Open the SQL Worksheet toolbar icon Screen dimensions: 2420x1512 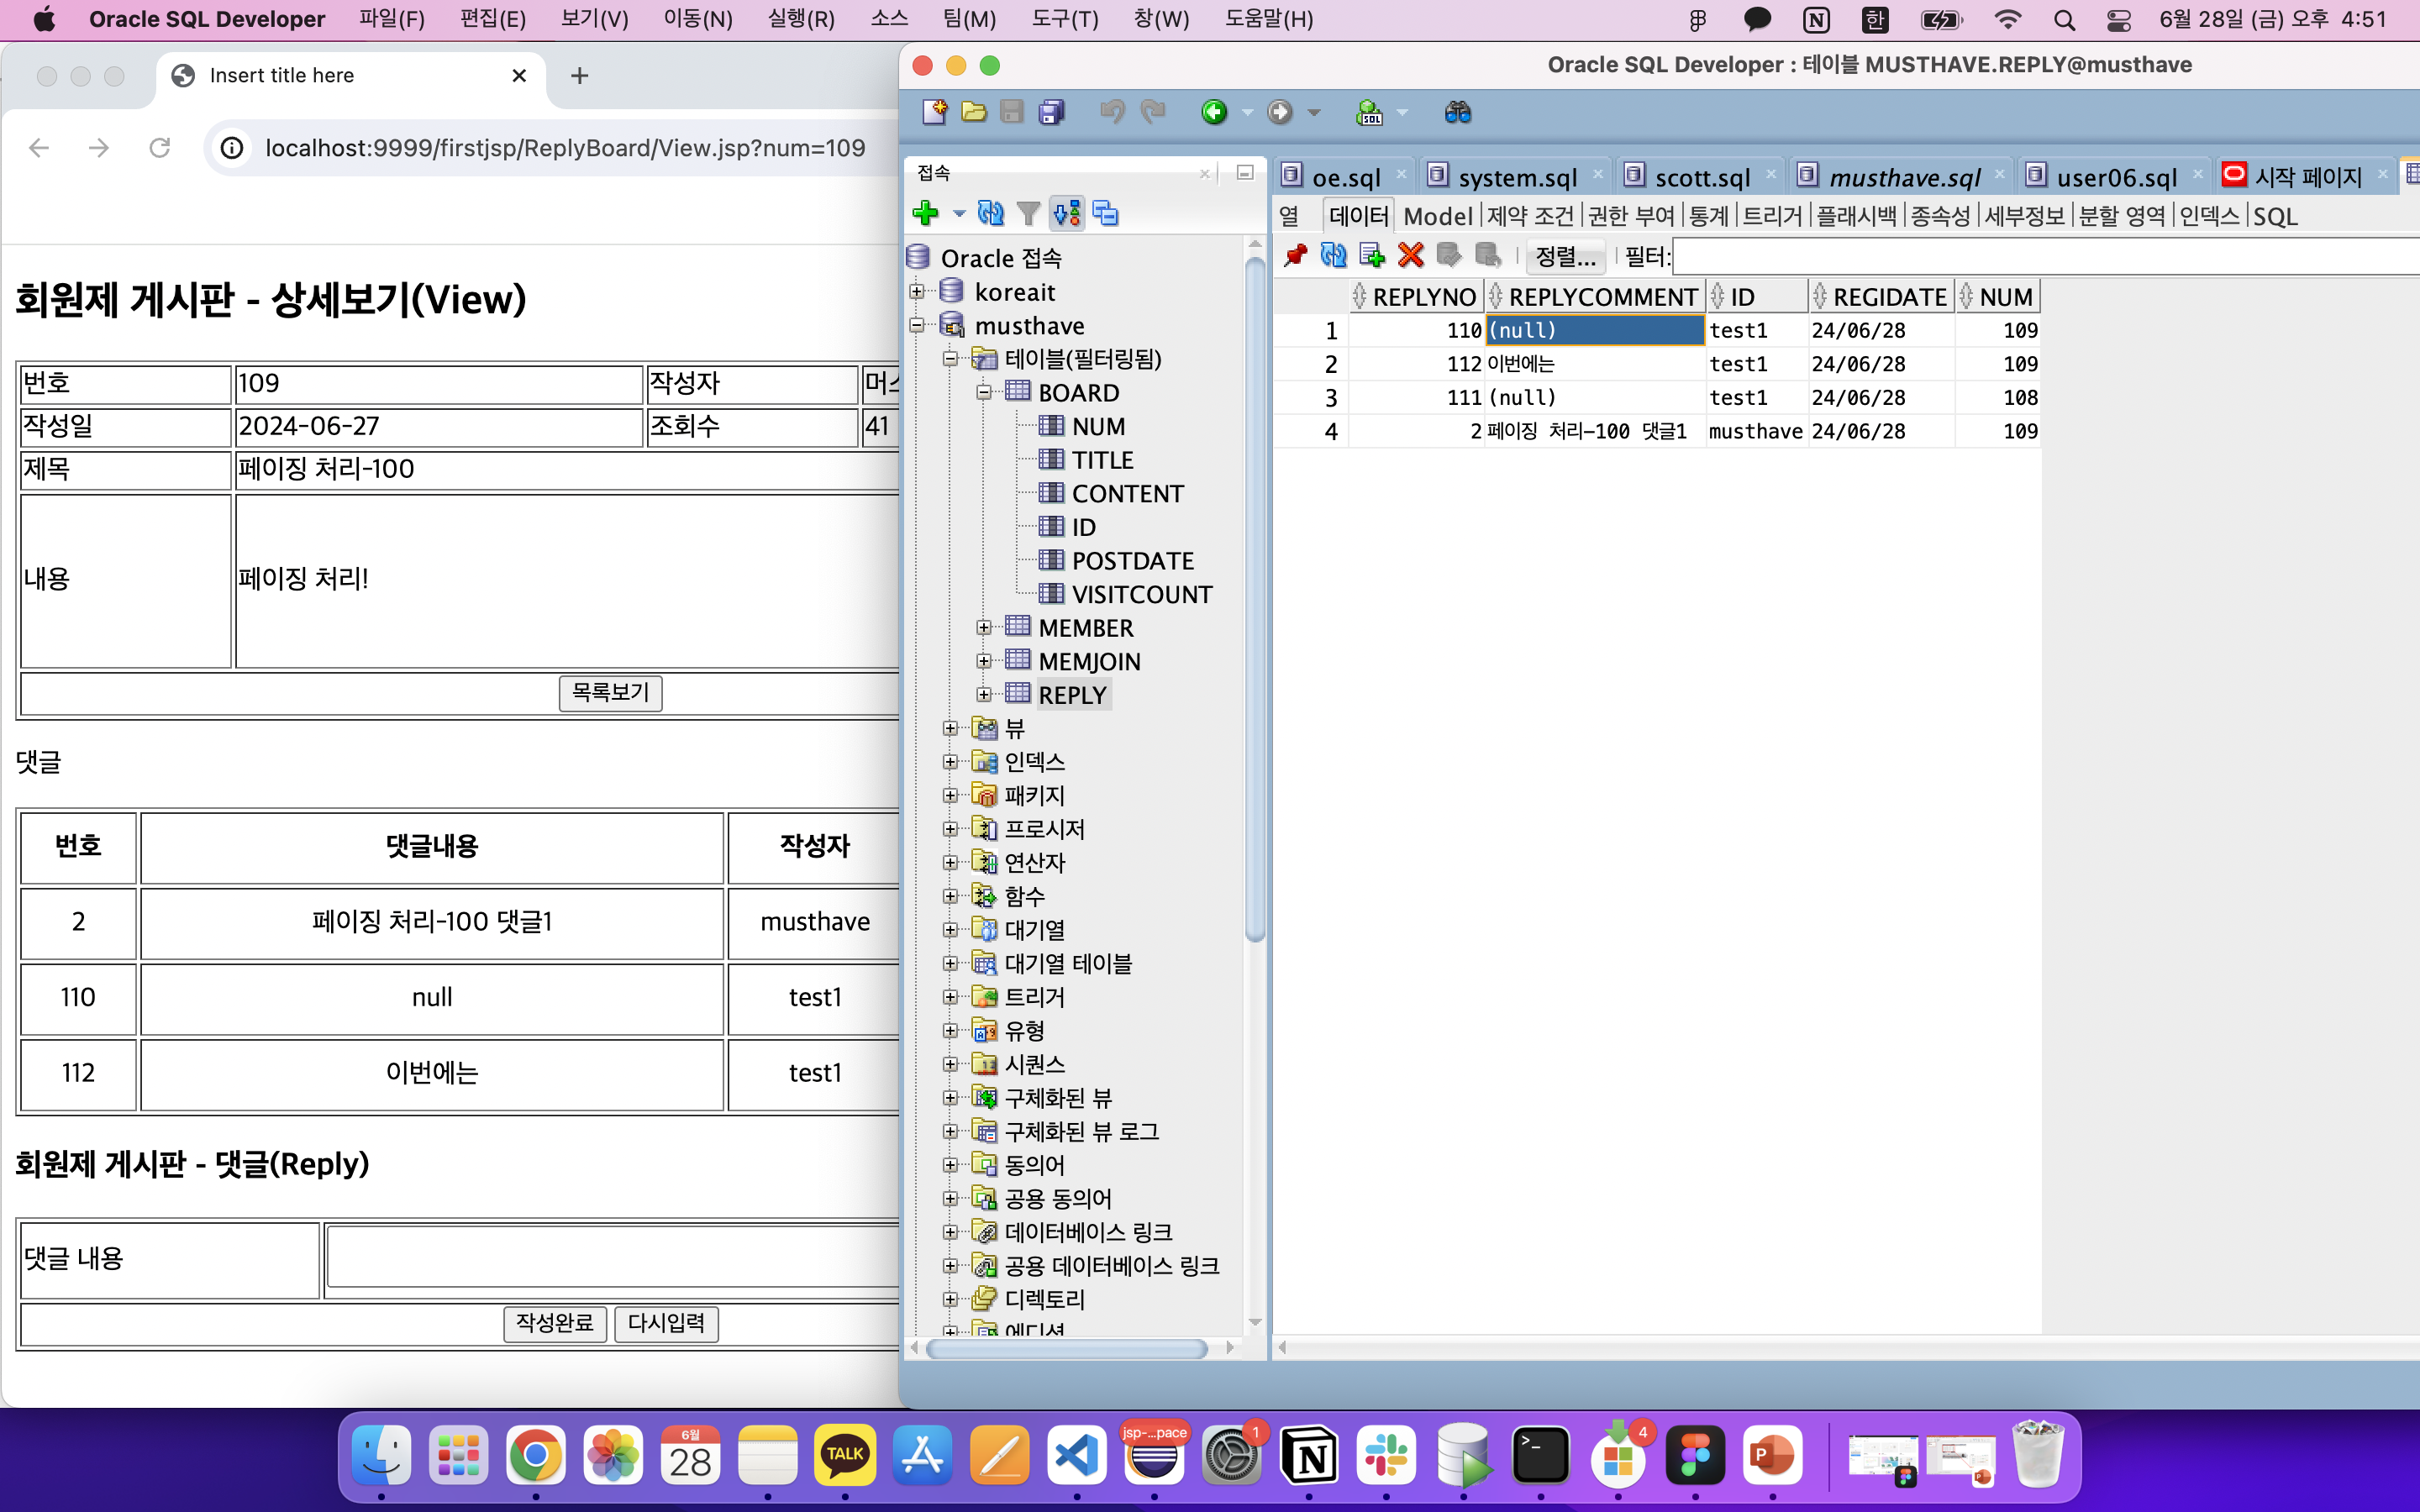click(x=1369, y=112)
